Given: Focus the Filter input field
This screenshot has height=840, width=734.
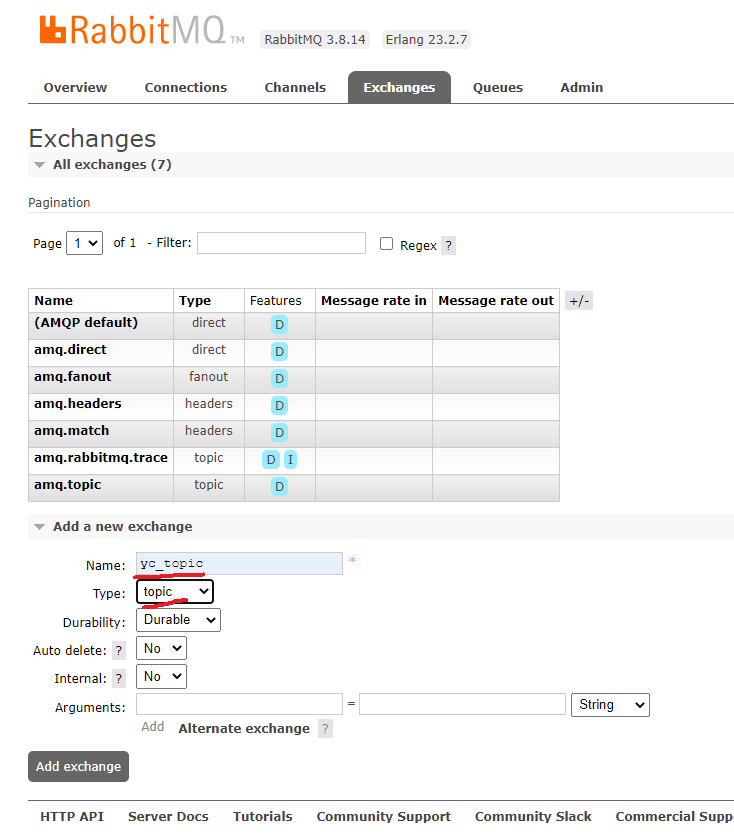Looking at the screenshot, I should (x=281, y=243).
